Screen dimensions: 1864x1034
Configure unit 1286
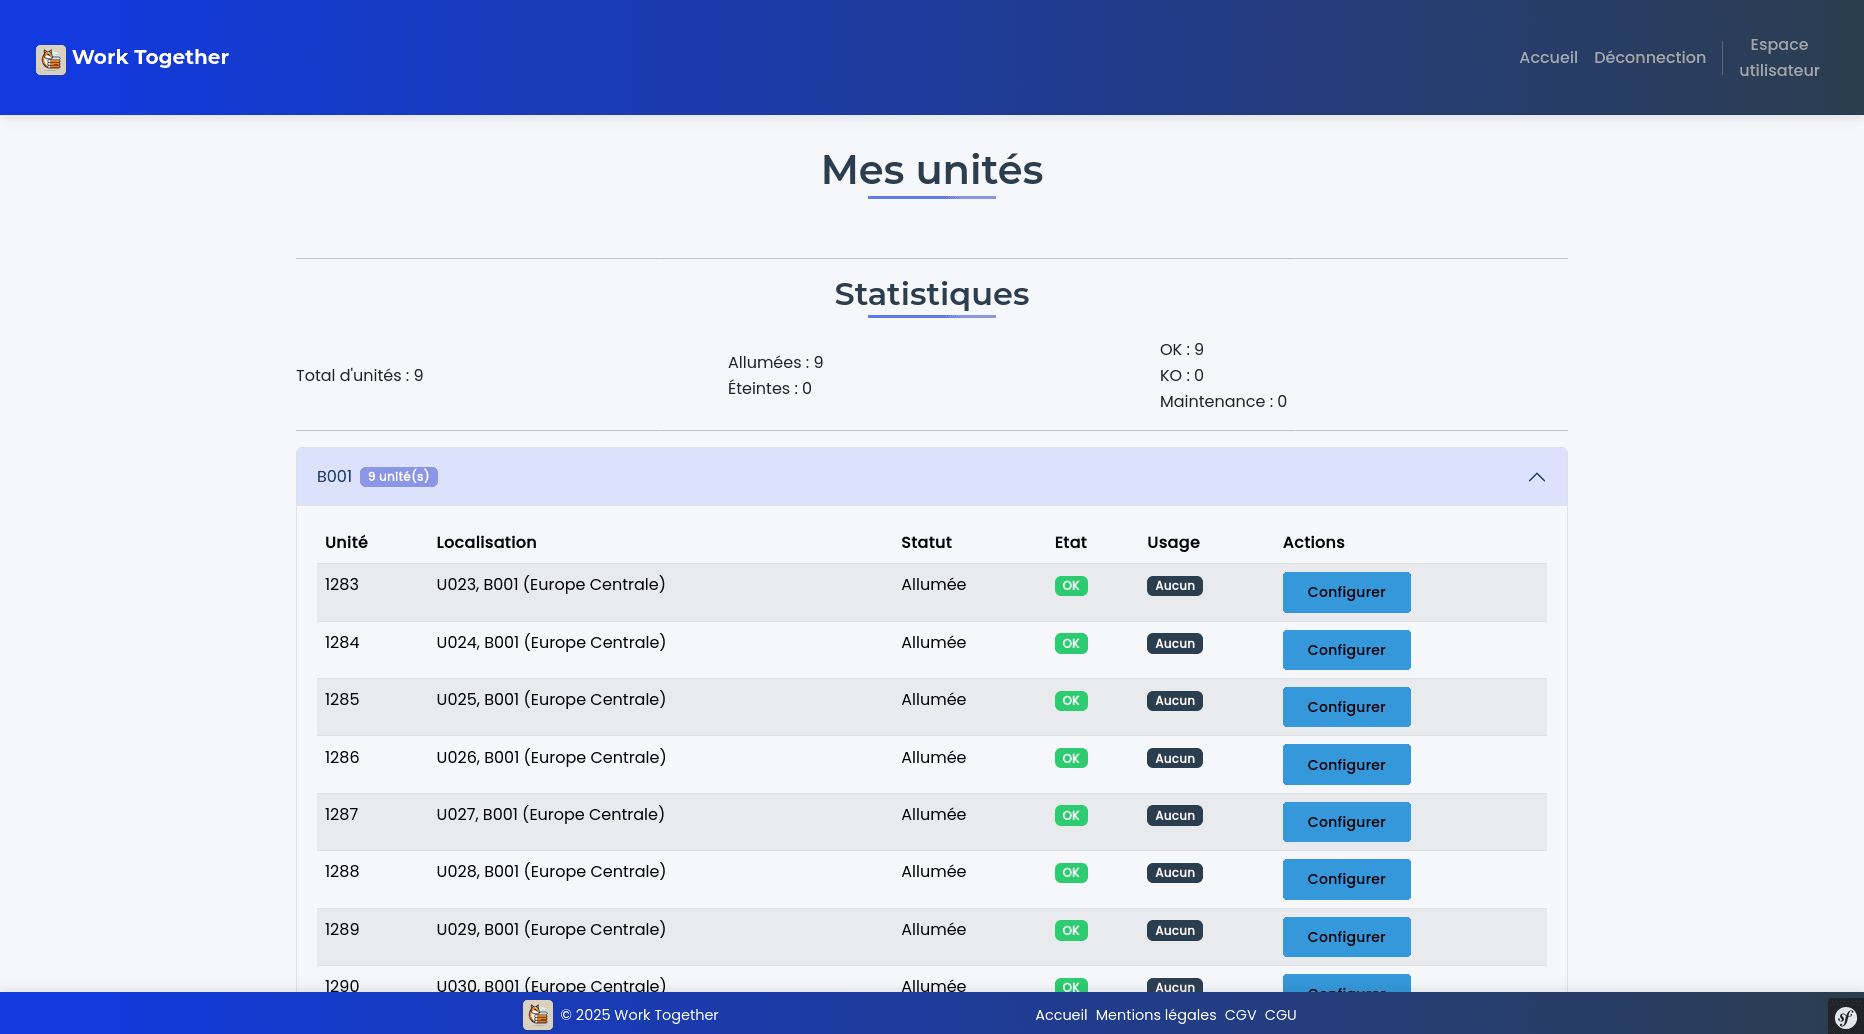tap(1347, 765)
